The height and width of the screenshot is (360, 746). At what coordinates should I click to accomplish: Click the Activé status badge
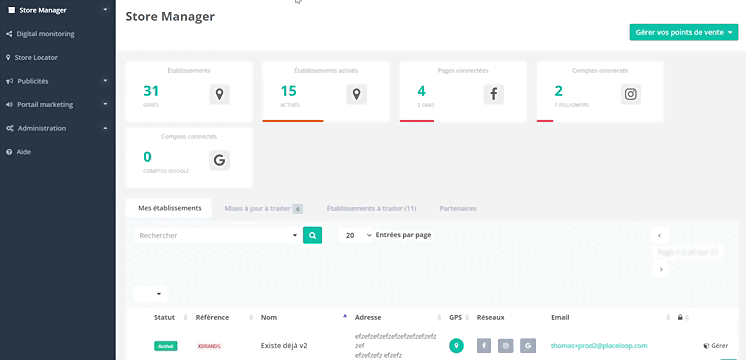click(x=166, y=346)
